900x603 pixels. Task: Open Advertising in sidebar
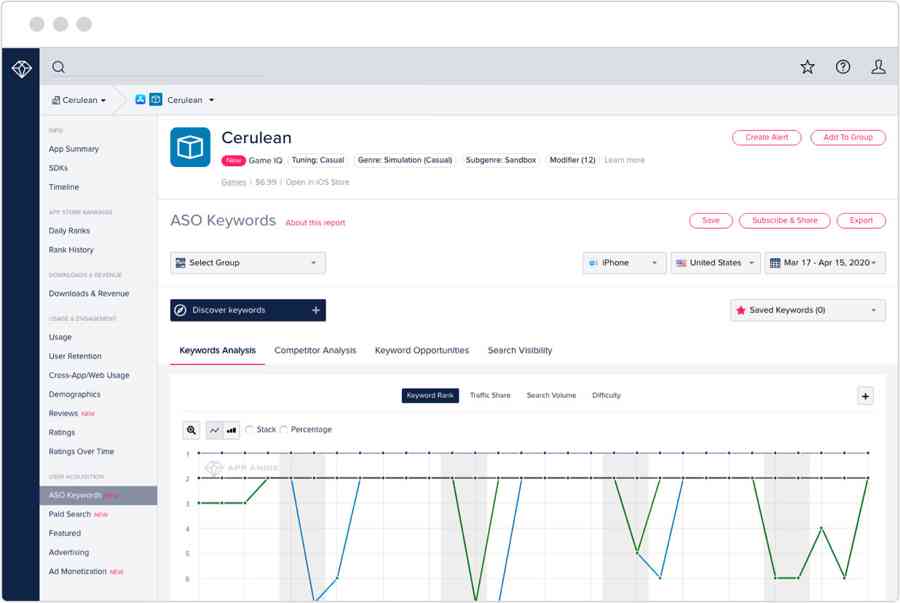coord(68,553)
